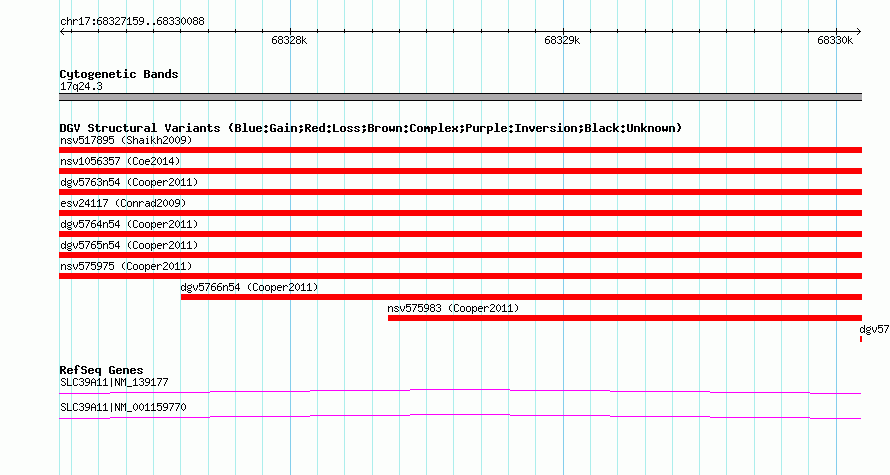This screenshot has height=475, width=890.
Task: Click the SLC39A11|NM_139177 gene label
Action: (114, 382)
